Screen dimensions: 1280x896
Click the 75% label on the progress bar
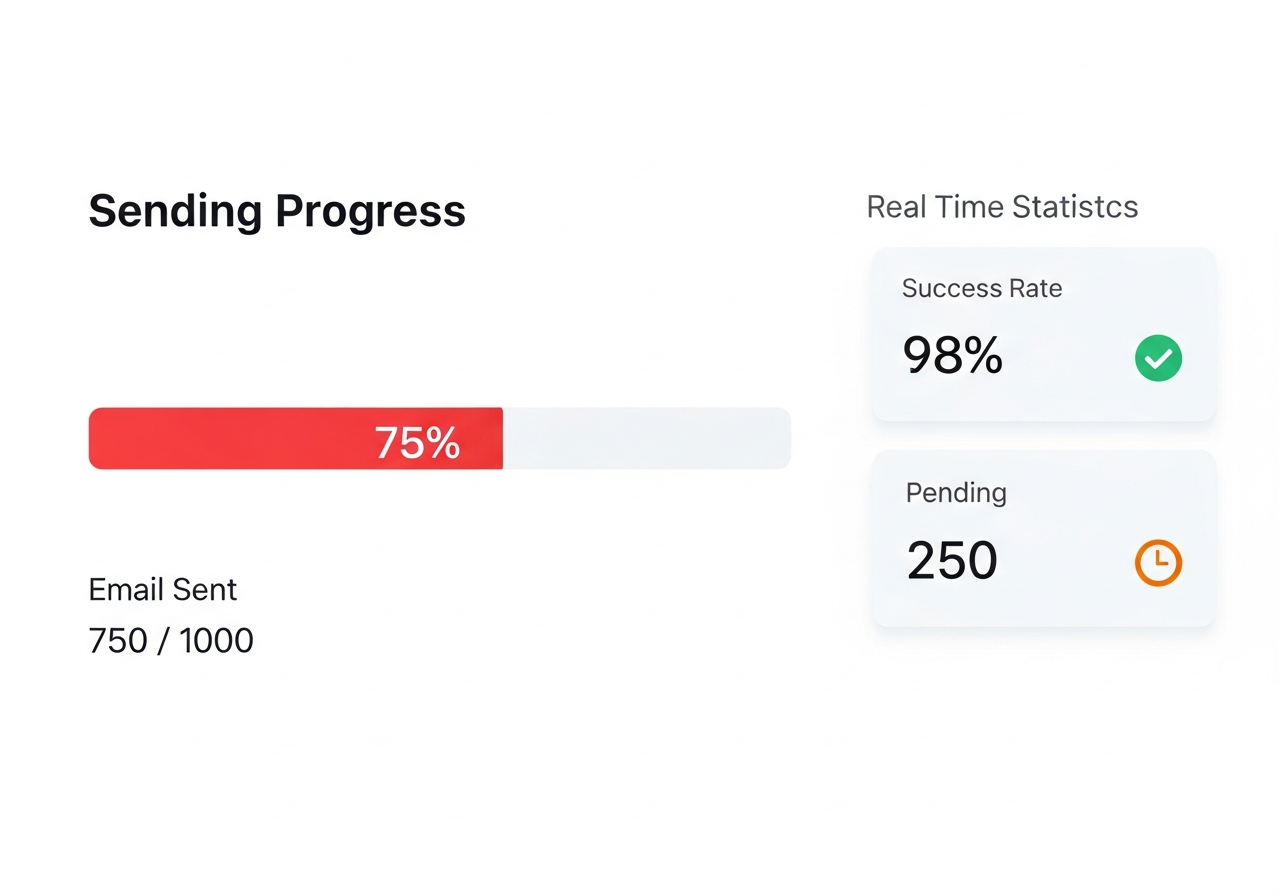[x=417, y=440]
